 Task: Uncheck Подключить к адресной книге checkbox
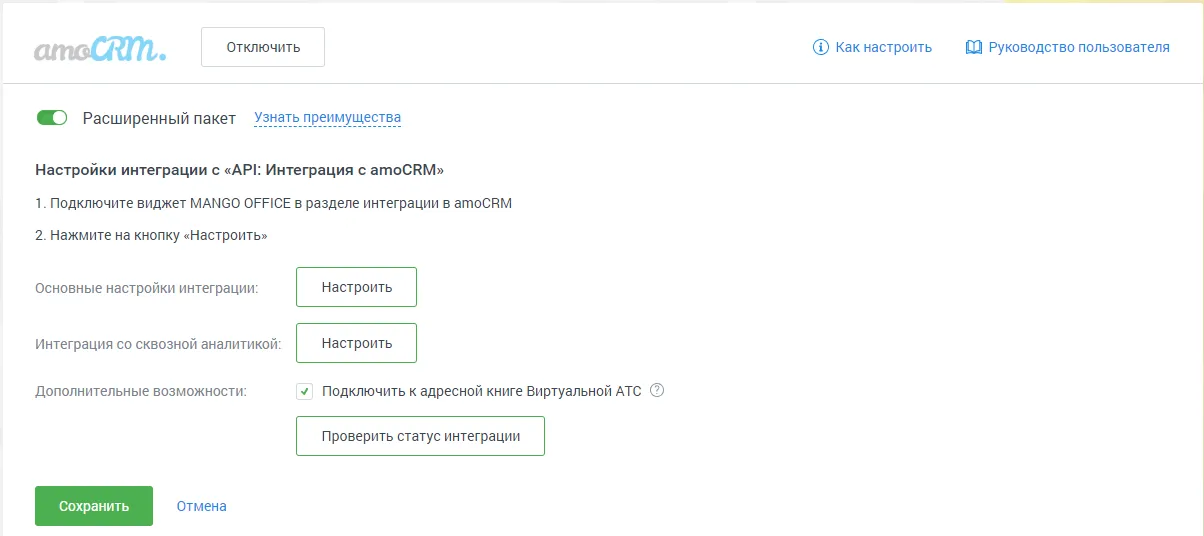click(305, 391)
